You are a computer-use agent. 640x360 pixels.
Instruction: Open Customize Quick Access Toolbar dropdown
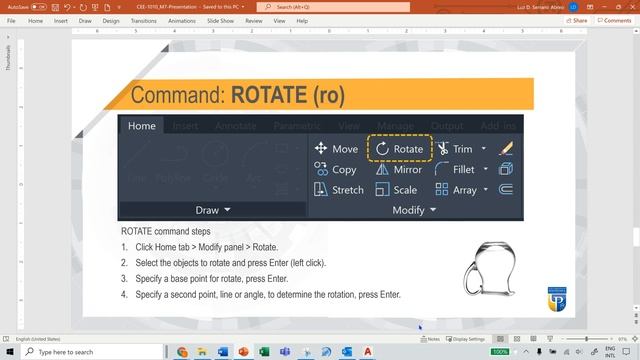119,7
